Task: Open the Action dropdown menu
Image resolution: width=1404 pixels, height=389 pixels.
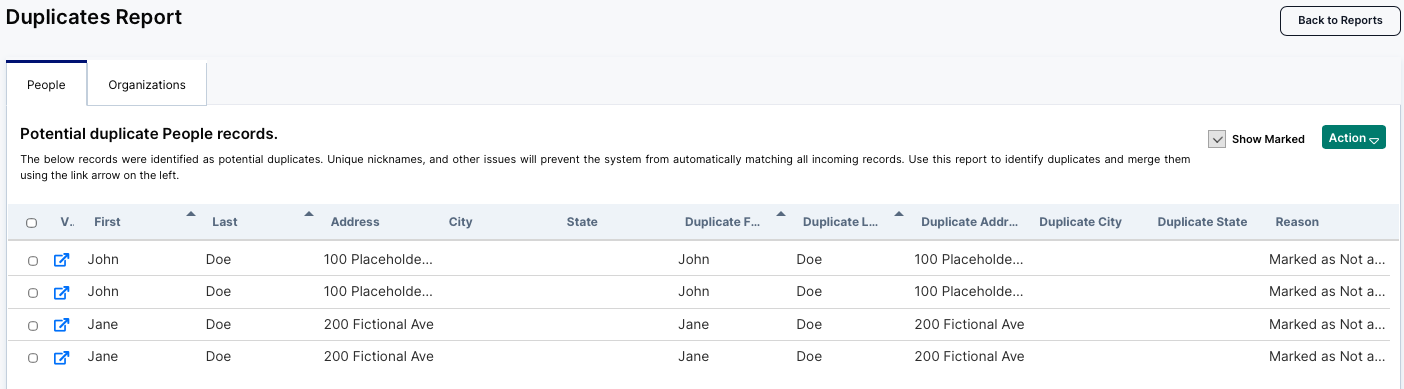Action: tap(1354, 138)
